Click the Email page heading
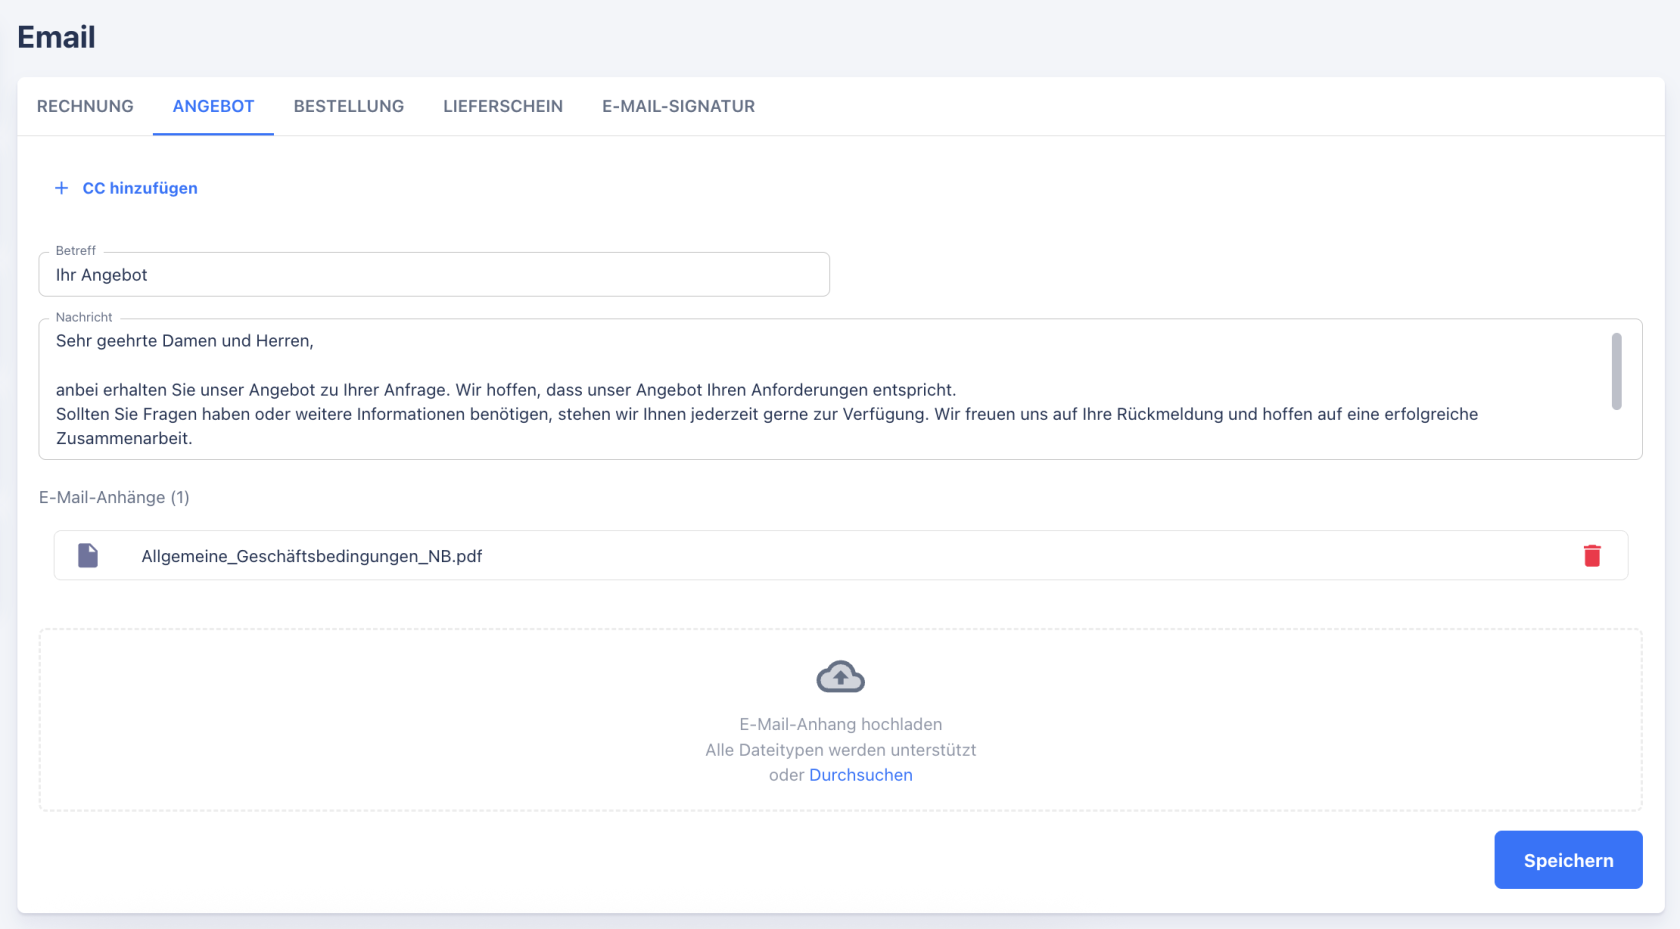Image resolution: width=1680 pixels, height=929 pixels. click(x=56, y=37)
